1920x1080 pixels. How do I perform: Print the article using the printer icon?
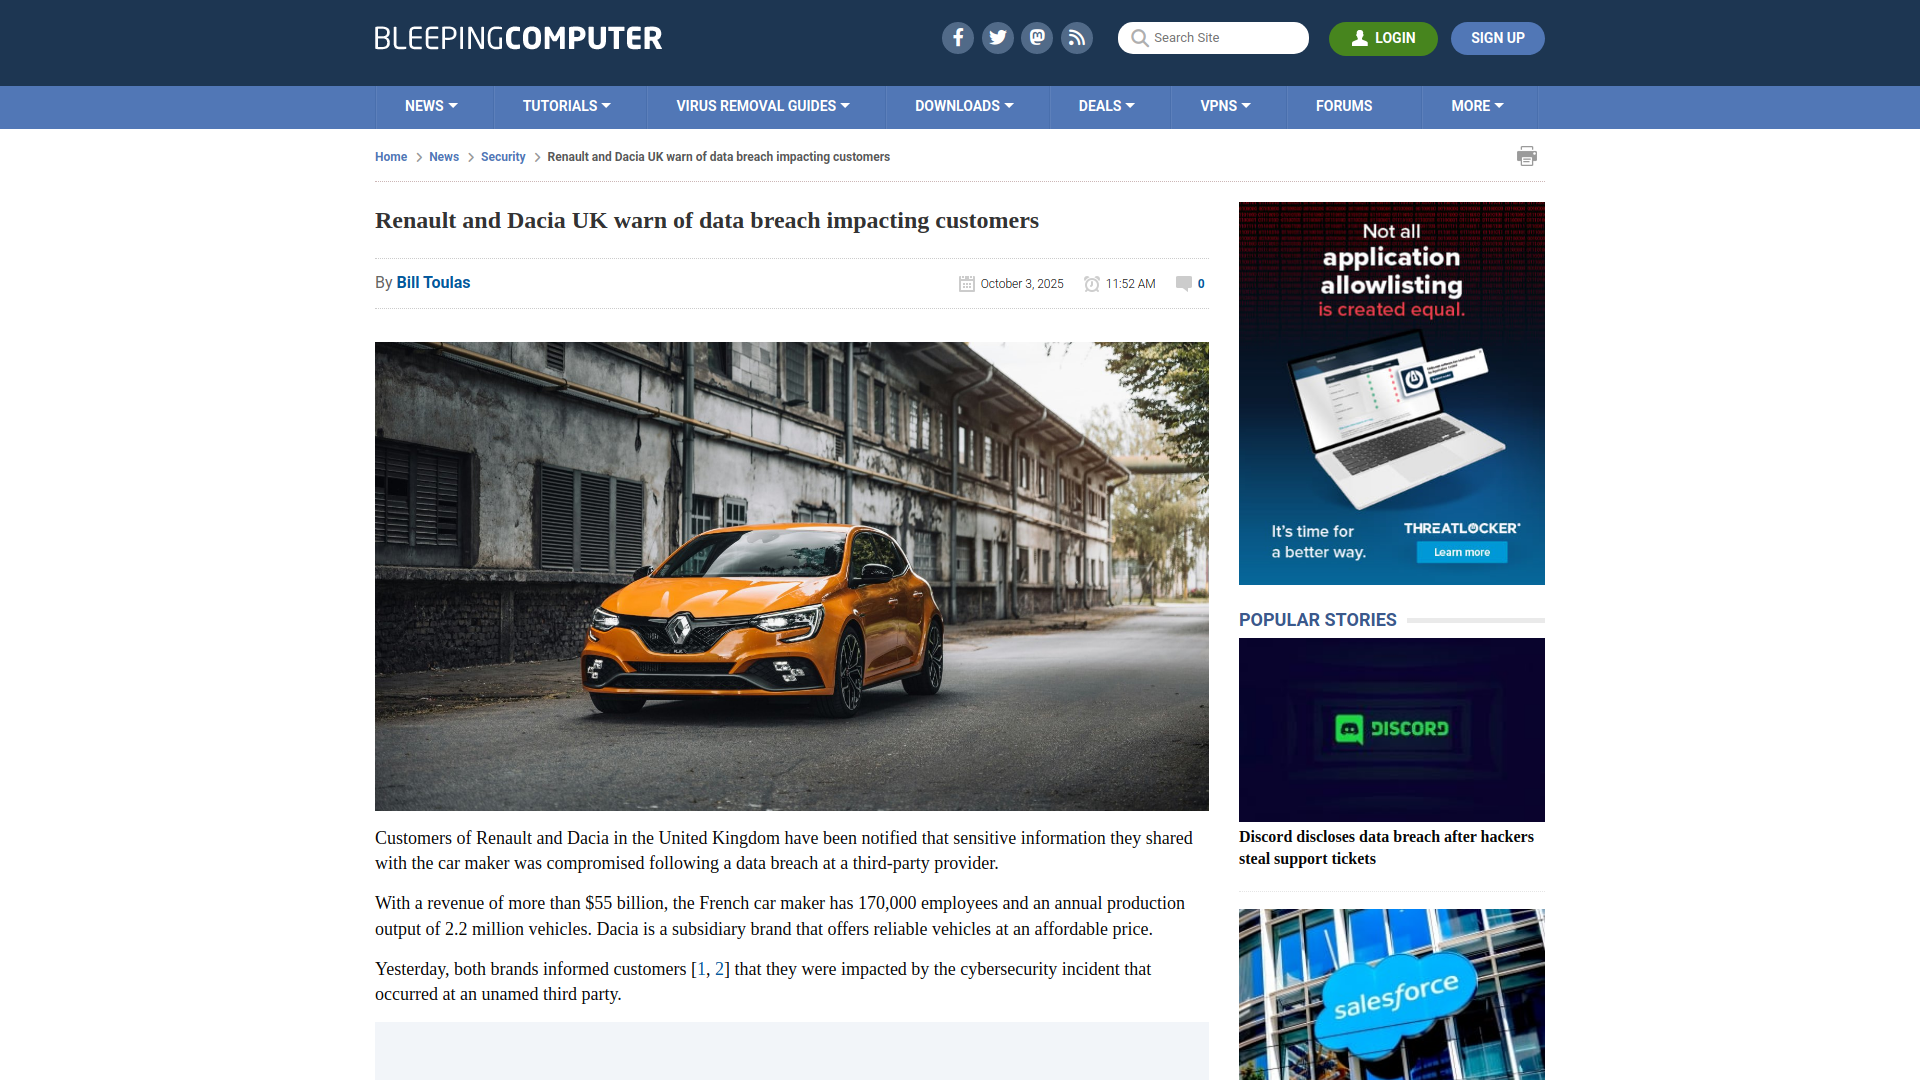[x=1527, y=156]
